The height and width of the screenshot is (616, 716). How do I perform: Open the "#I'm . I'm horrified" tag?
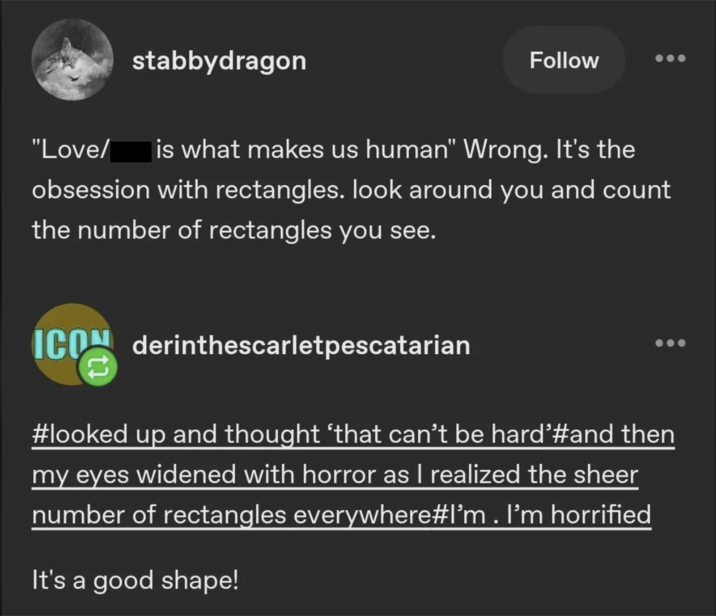tap(541, 515)
